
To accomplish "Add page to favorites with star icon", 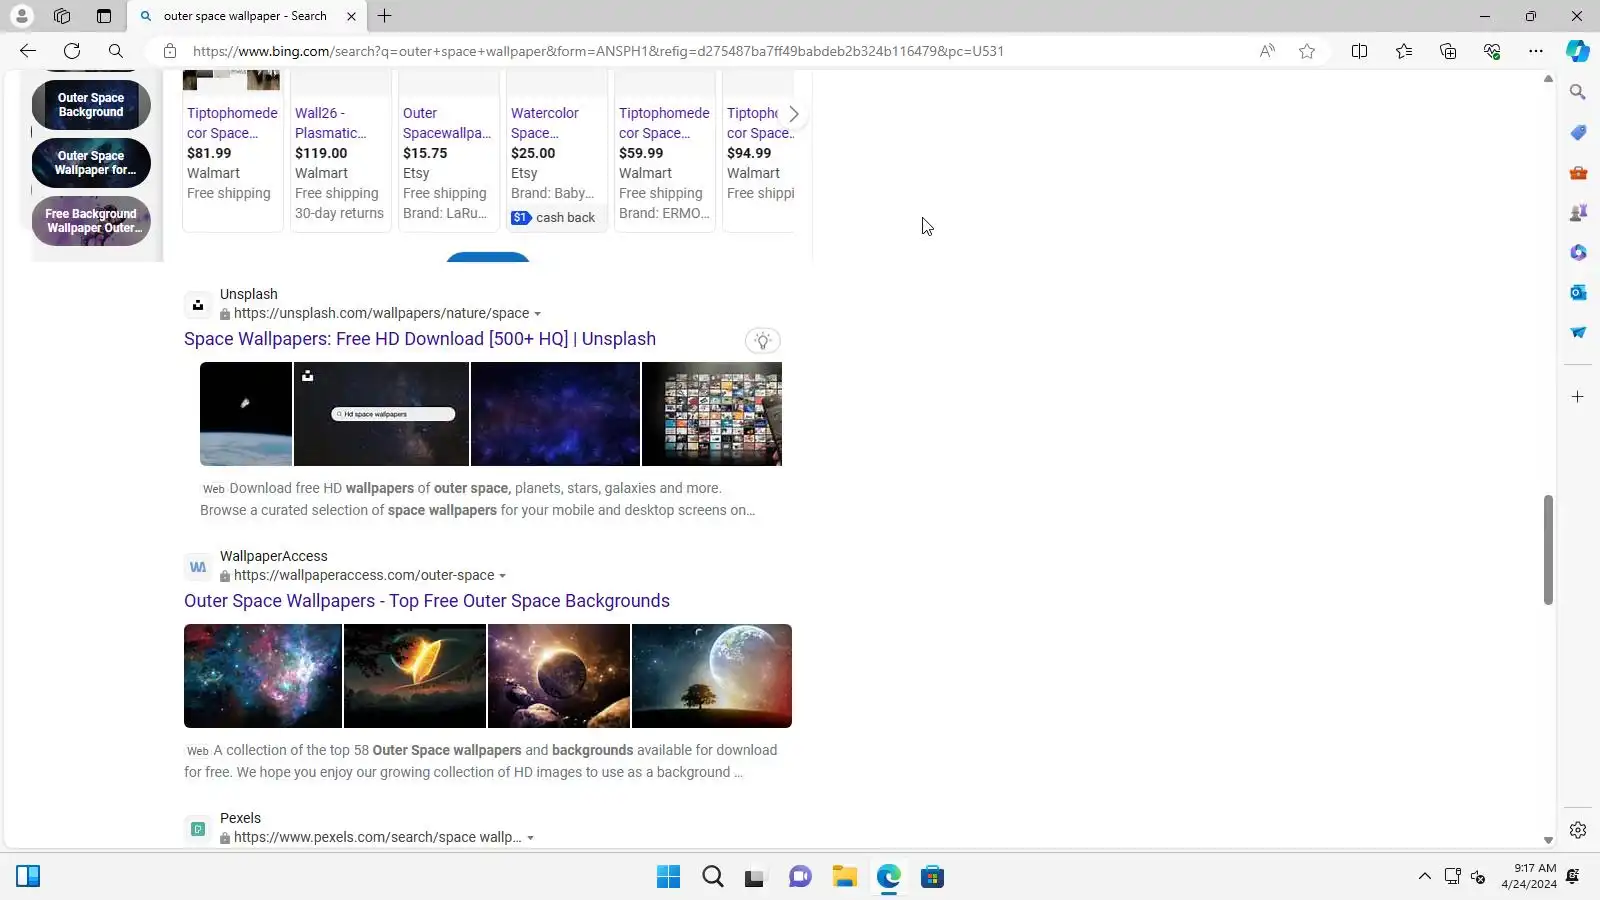I will click(1307, 51).
